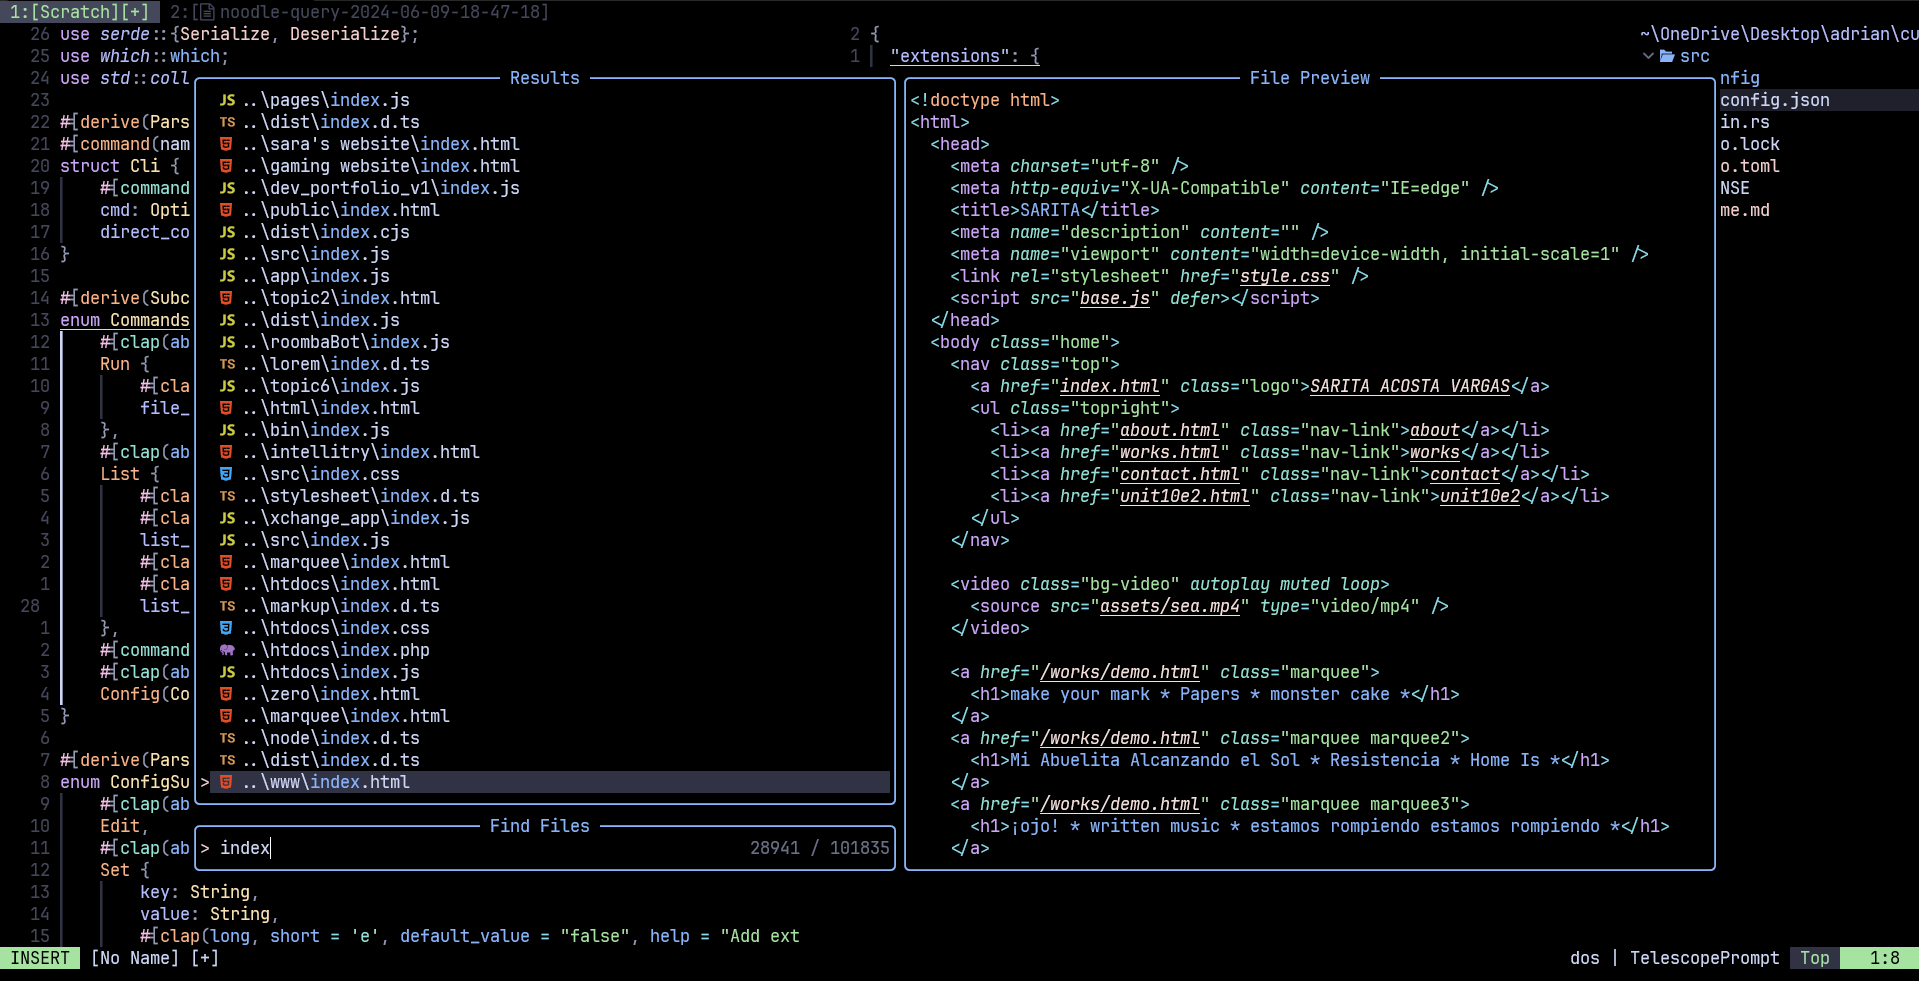This screenshot has width=1919, height=981.
Task: Select the JS icon beside ..\pages\index.js
Action: (227, 100)
